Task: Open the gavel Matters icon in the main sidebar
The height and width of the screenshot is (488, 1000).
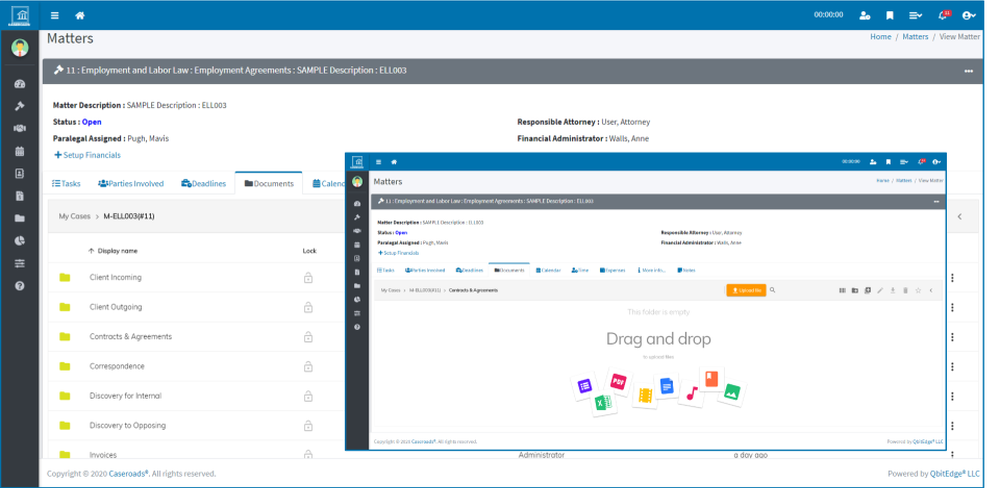Action: [20, 106]
